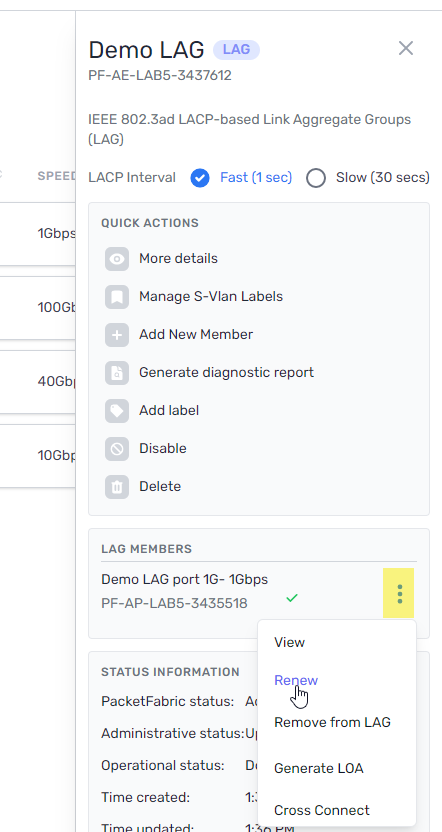Click the diagnostic report document icon

pyautogui.click(x=117, y=373)
